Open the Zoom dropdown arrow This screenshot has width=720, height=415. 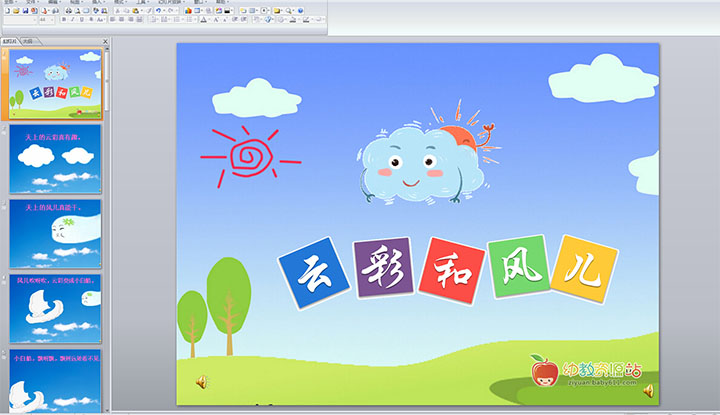293,11
